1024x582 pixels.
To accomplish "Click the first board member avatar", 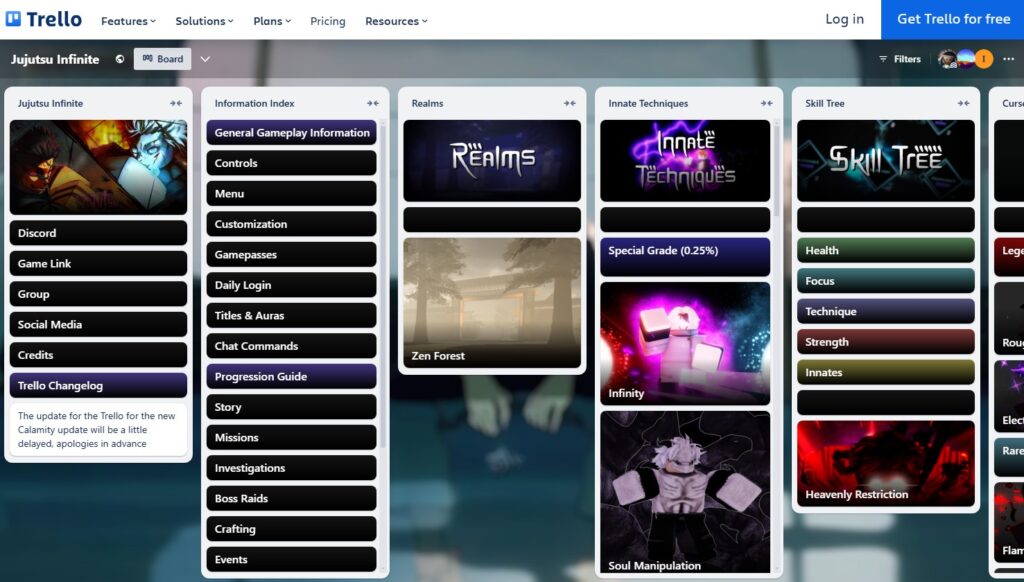I will point(946,59).
